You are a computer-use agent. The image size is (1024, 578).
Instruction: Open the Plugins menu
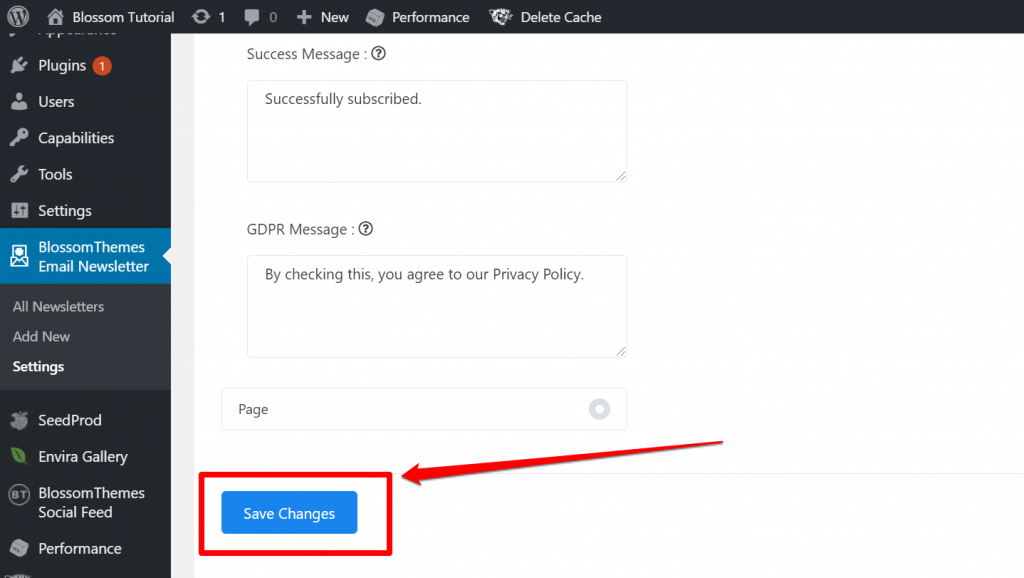tap(62, 66)
